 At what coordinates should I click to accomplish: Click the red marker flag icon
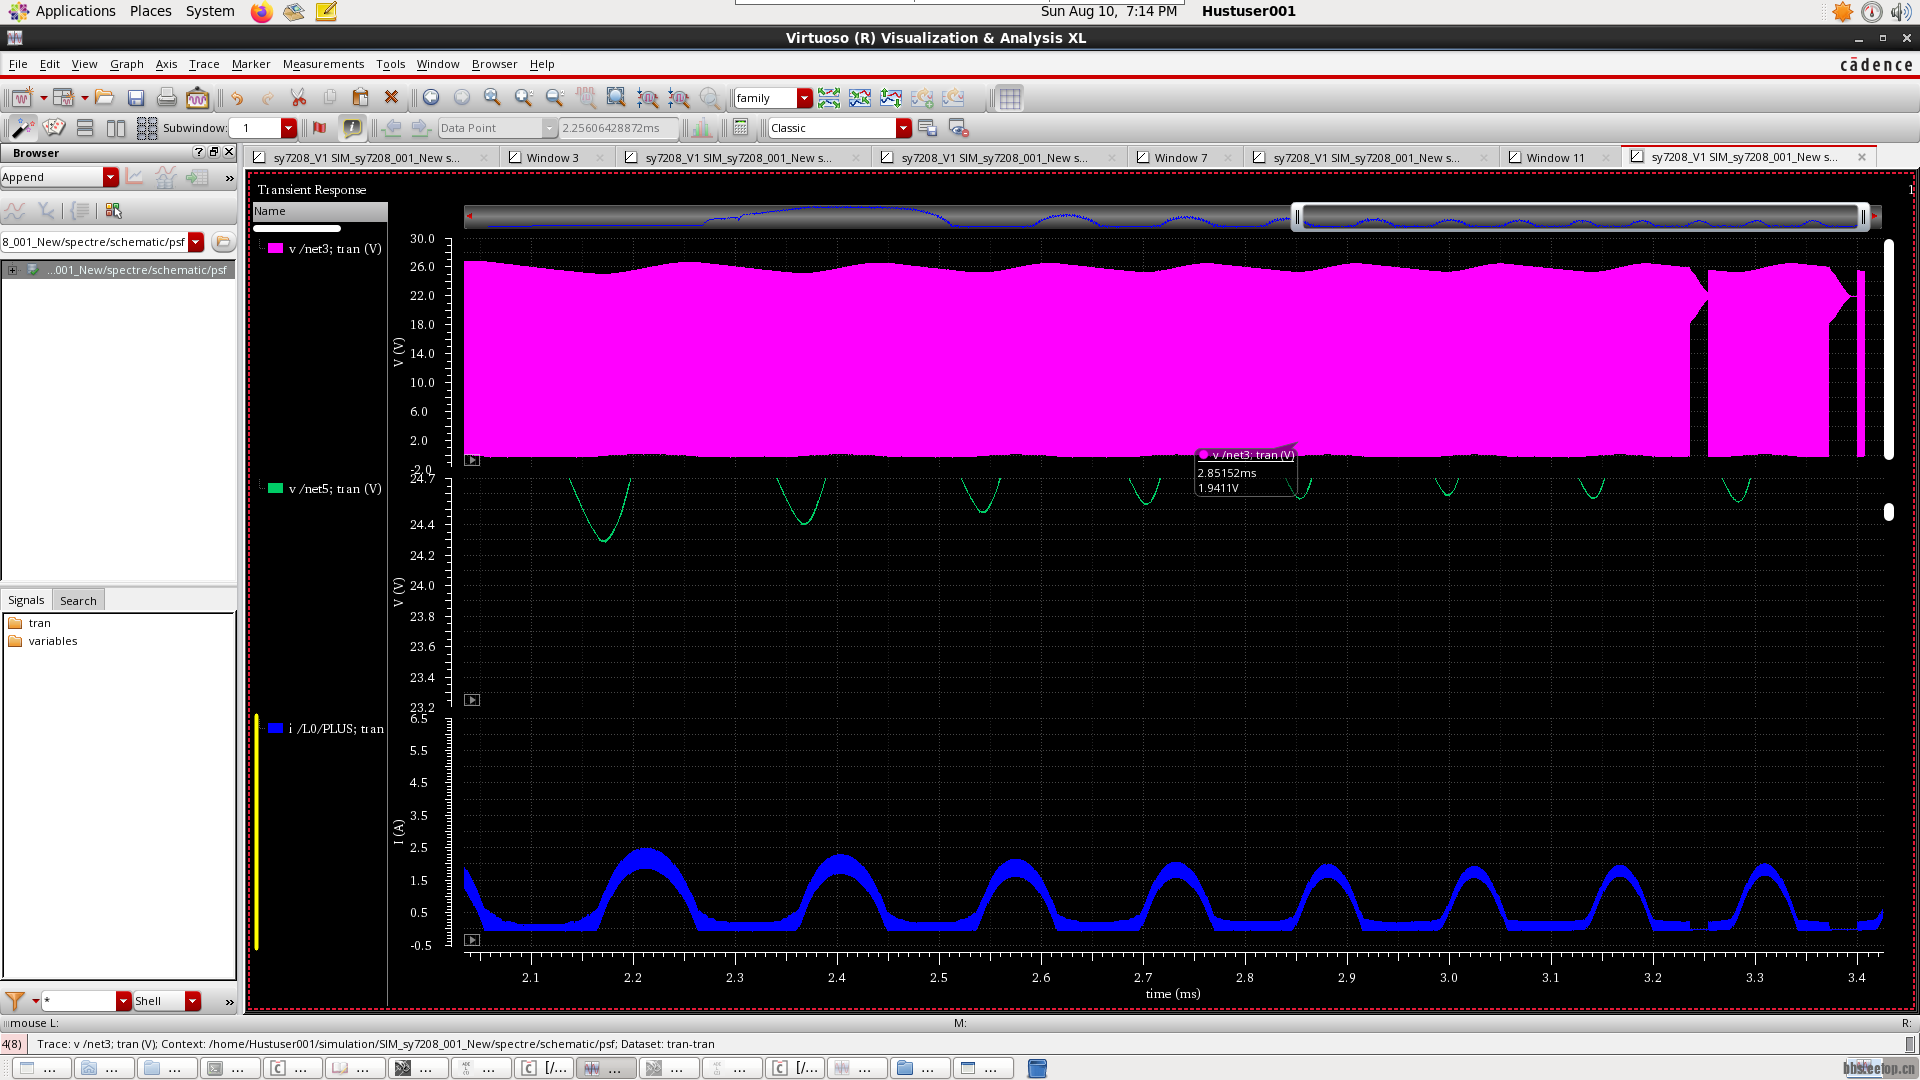[320, 128]
